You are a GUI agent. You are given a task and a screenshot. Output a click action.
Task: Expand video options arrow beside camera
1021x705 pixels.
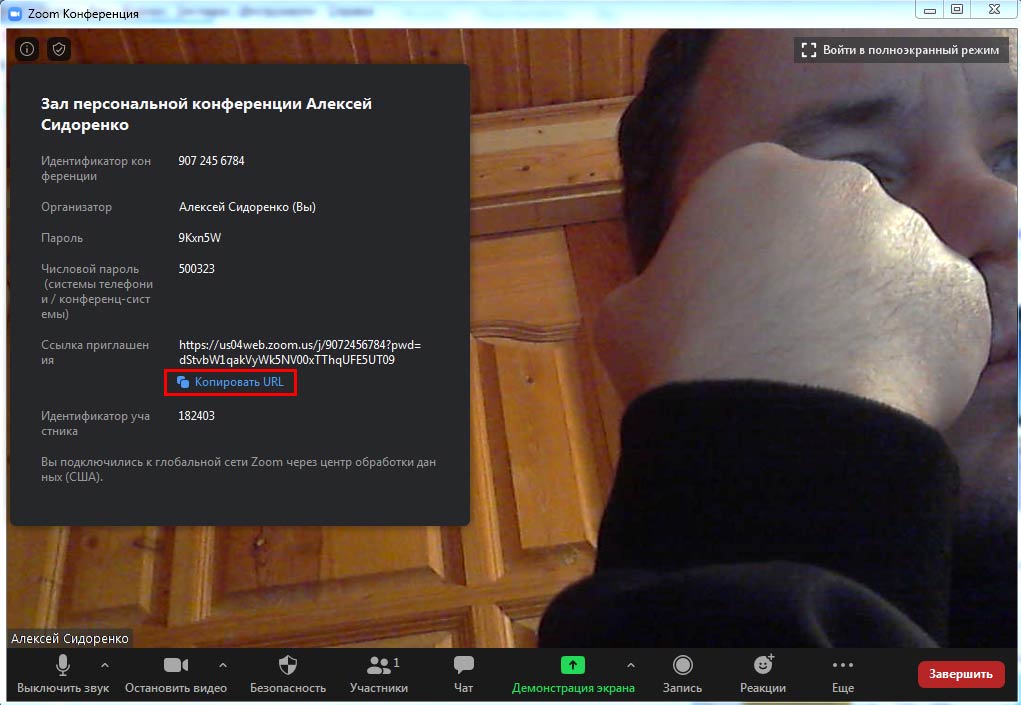(x=222, y=665)
